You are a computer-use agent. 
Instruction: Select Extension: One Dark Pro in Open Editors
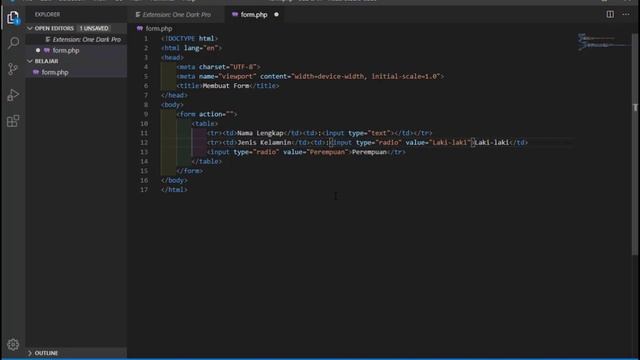[76, 40]
